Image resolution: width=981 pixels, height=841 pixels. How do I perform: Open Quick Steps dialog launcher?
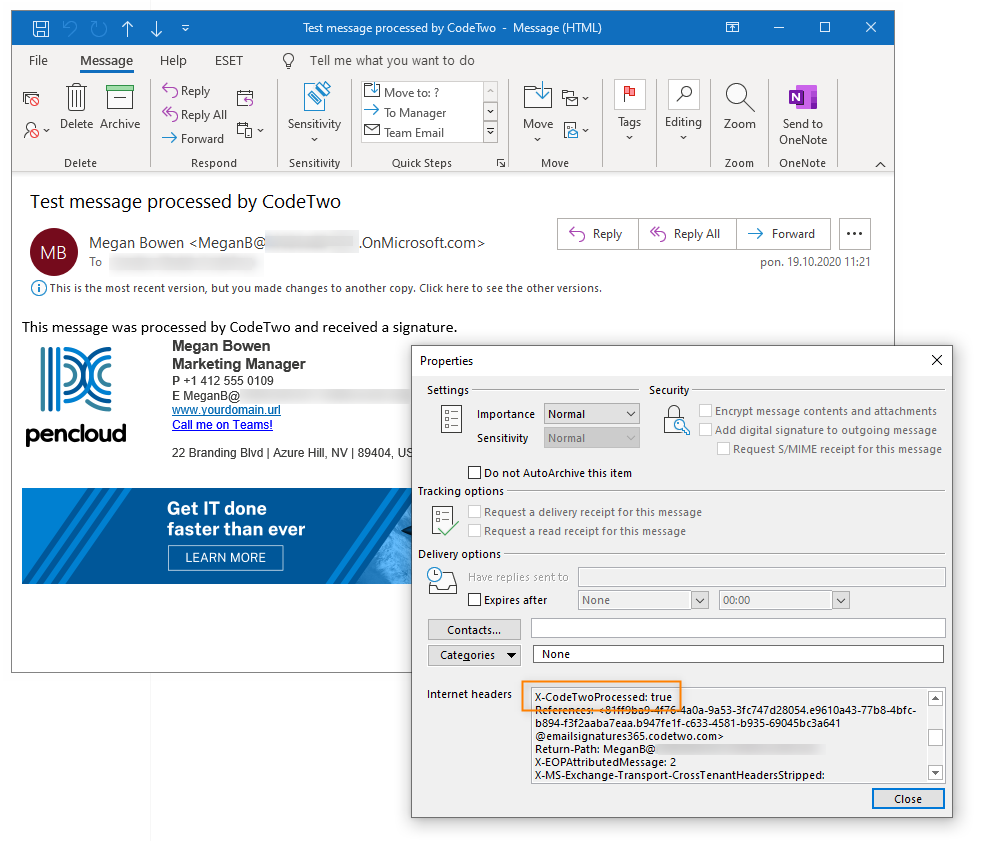501,163
